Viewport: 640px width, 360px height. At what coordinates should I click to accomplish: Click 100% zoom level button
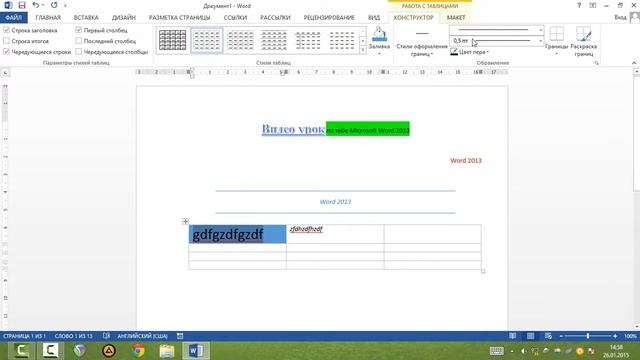tap(630, 336)
